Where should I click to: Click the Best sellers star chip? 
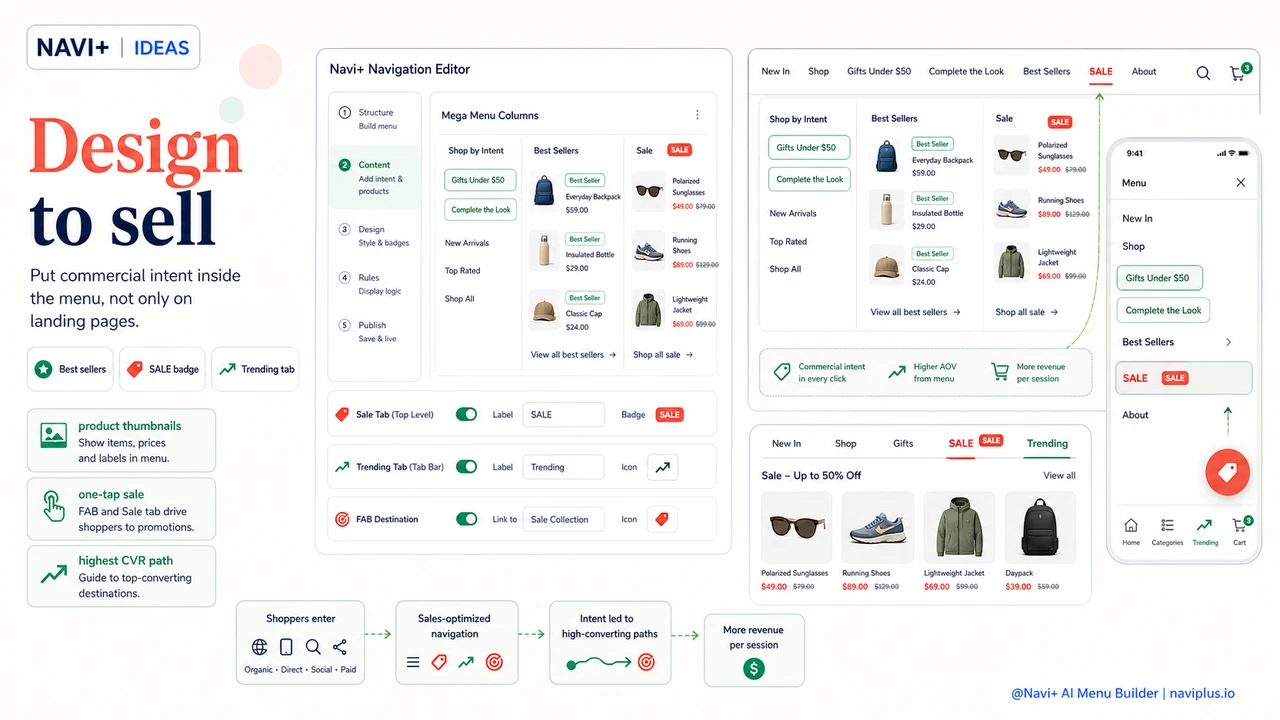(70, 369)
